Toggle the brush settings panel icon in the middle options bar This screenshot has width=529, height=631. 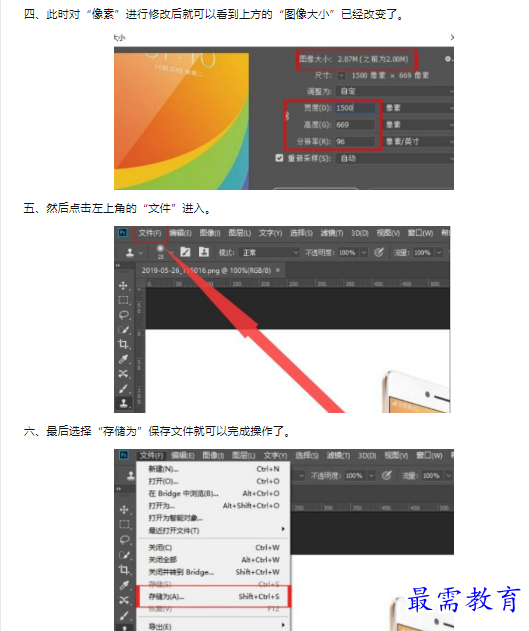tap(185, 252)
